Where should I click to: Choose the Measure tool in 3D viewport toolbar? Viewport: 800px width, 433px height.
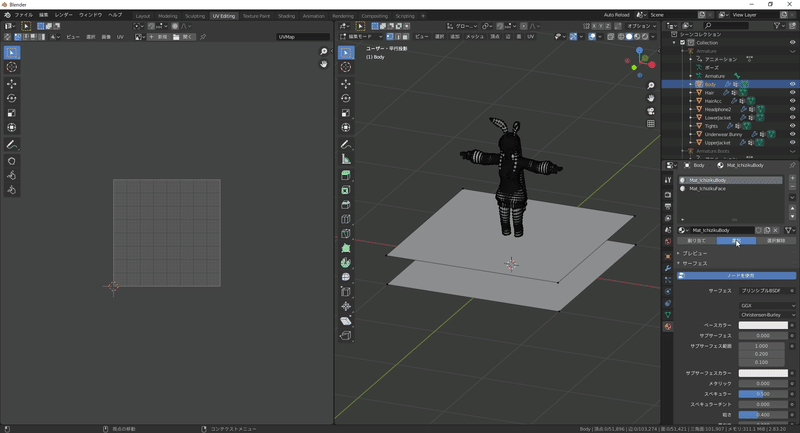coord(346,159)
